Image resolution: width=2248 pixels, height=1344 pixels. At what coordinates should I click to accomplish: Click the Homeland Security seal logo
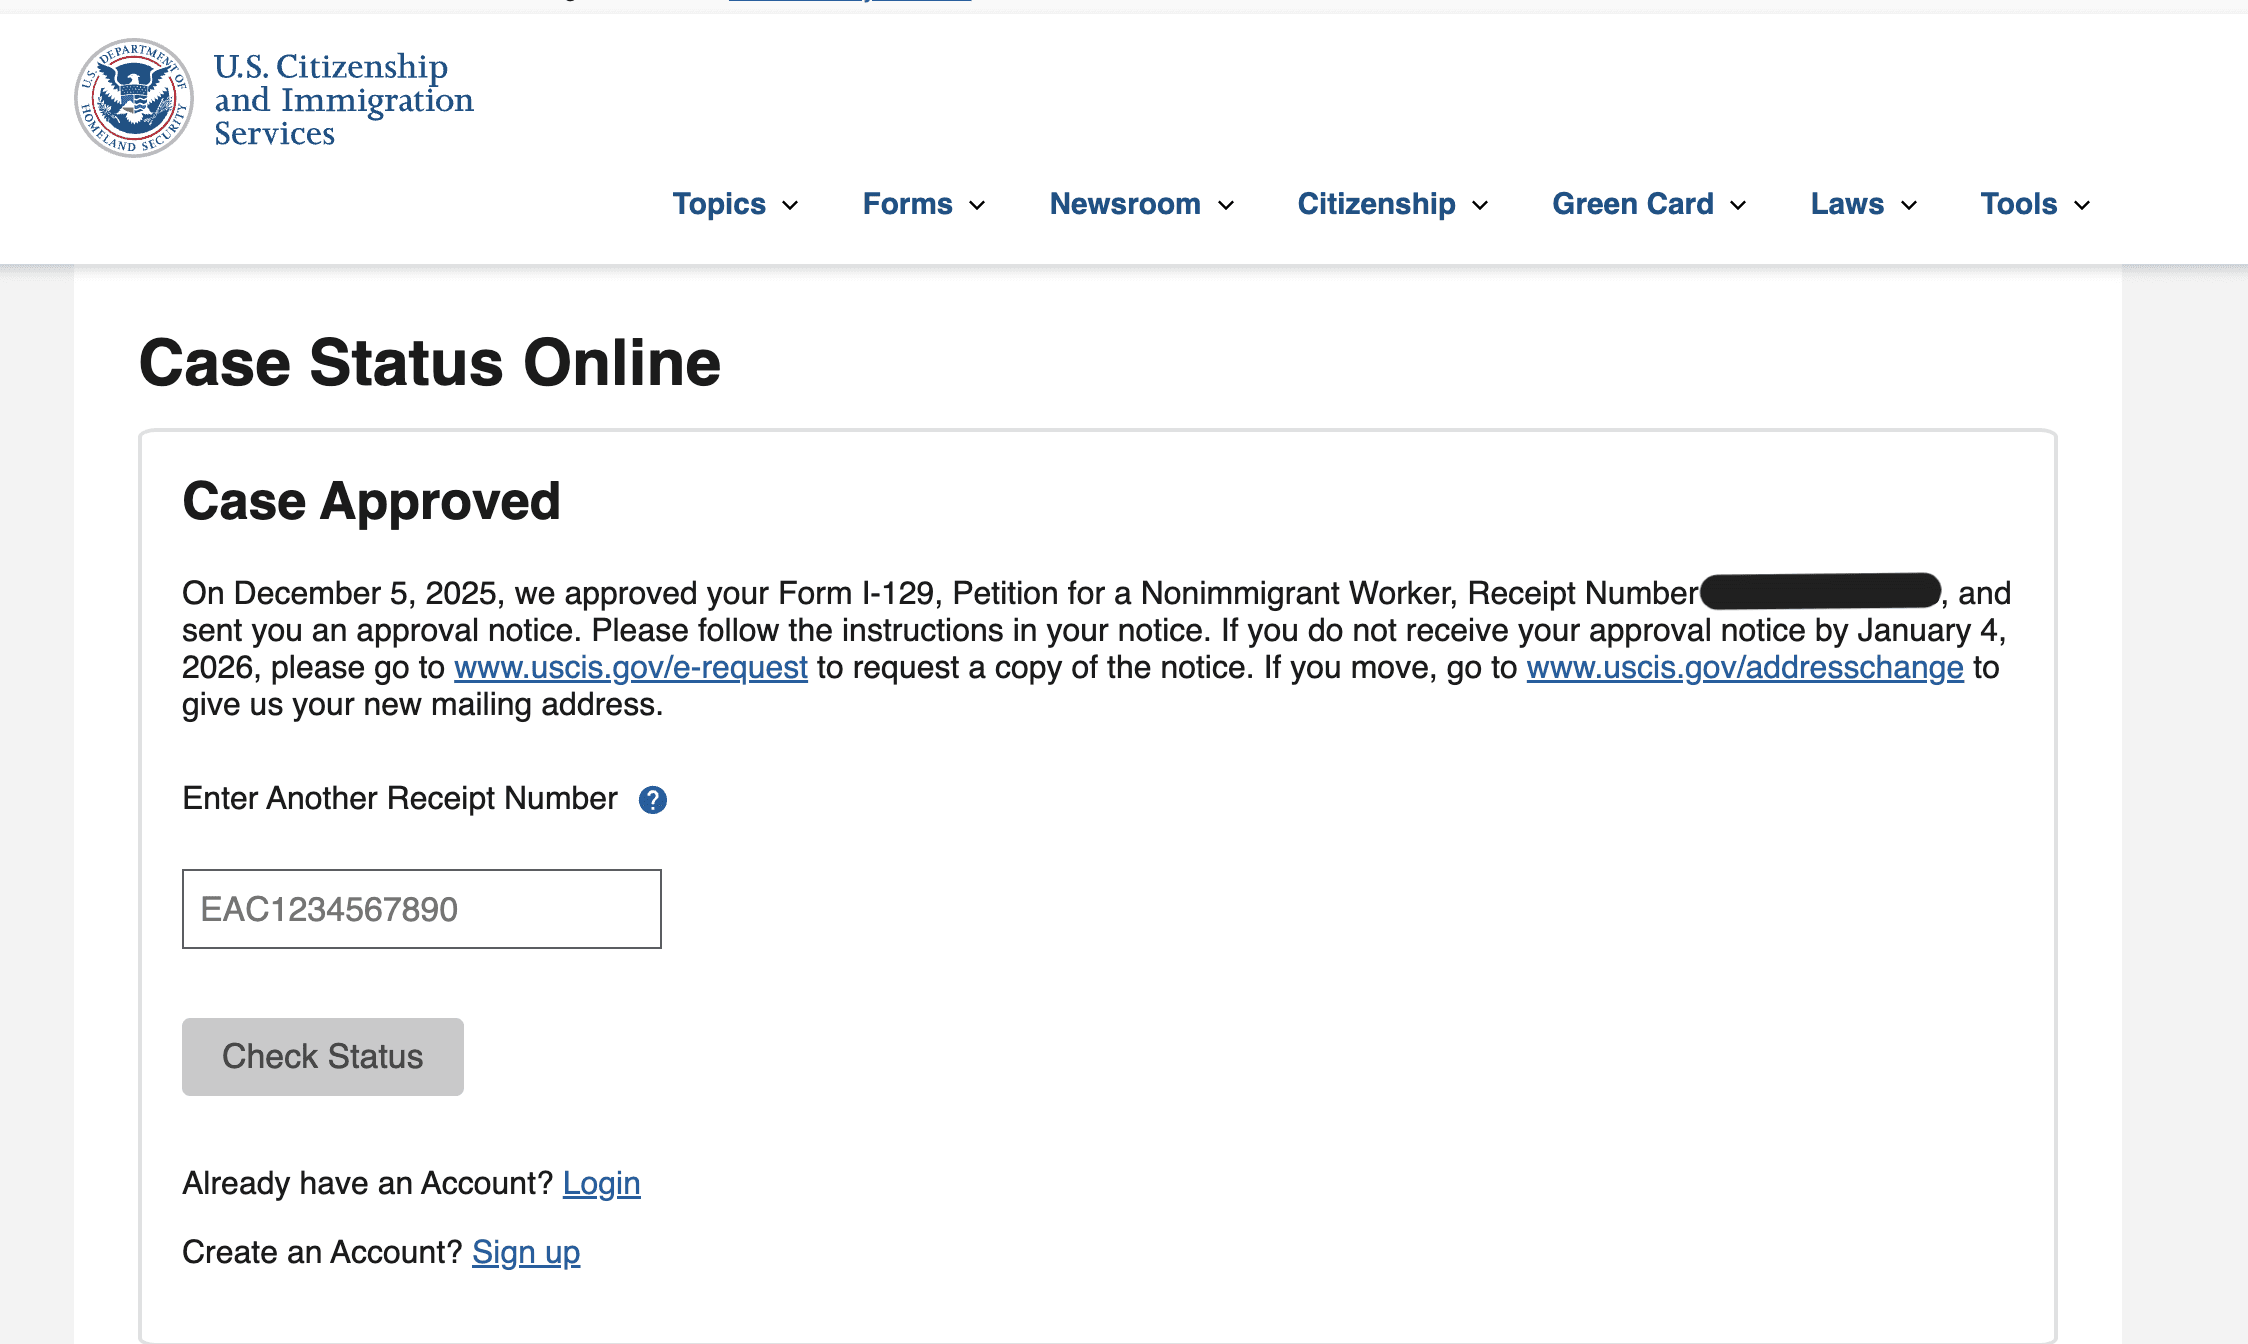tap(134, 98)
